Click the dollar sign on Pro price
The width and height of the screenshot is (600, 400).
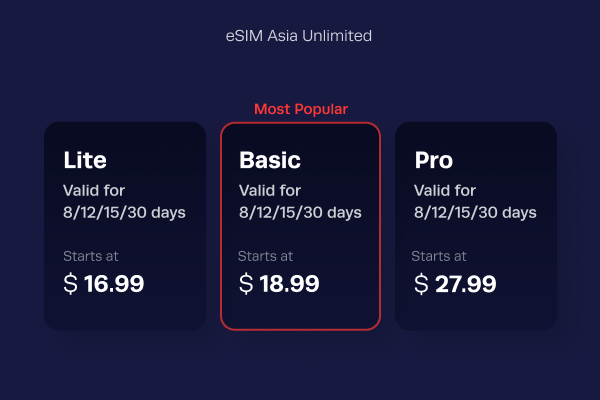421,284
